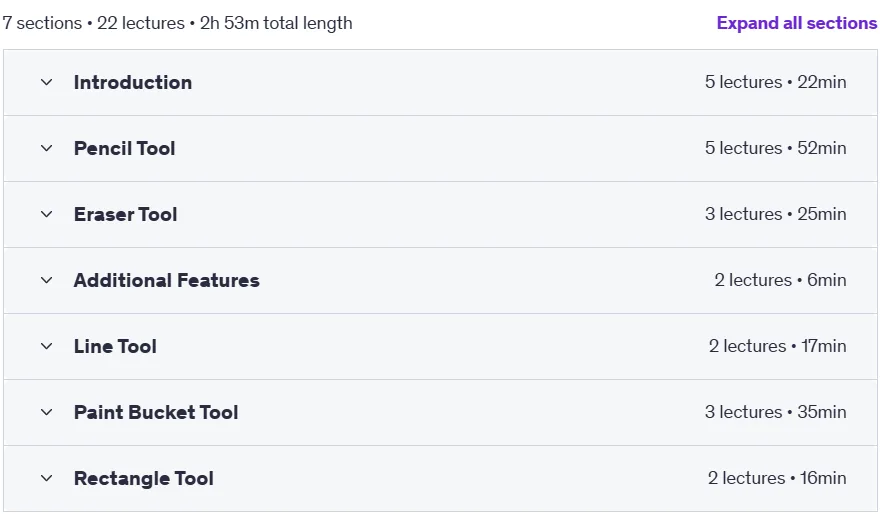Screen dimensions: 880x514
Task: Click the '5 lectures • 52min' label
Action: [776, 148]
